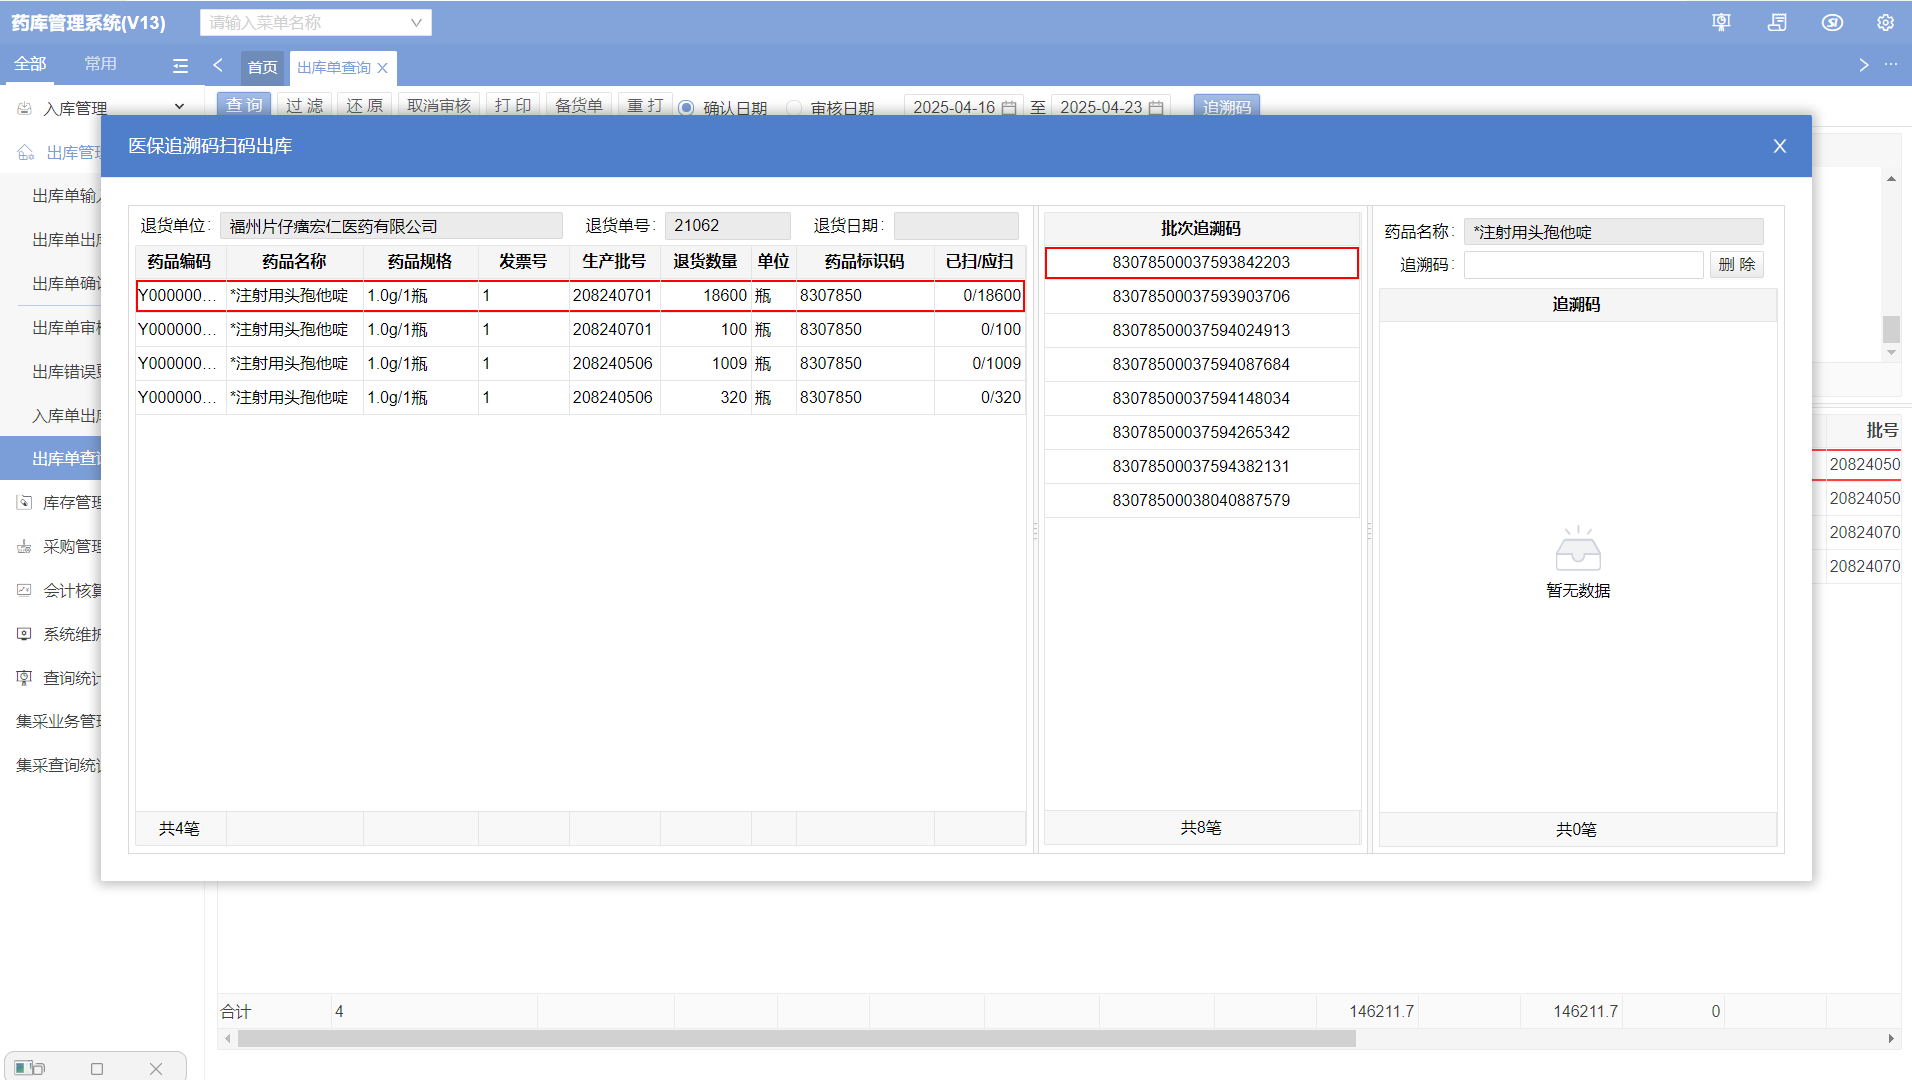
Task: Select batch trace code 83078500037594382131
Action: 1201,466
